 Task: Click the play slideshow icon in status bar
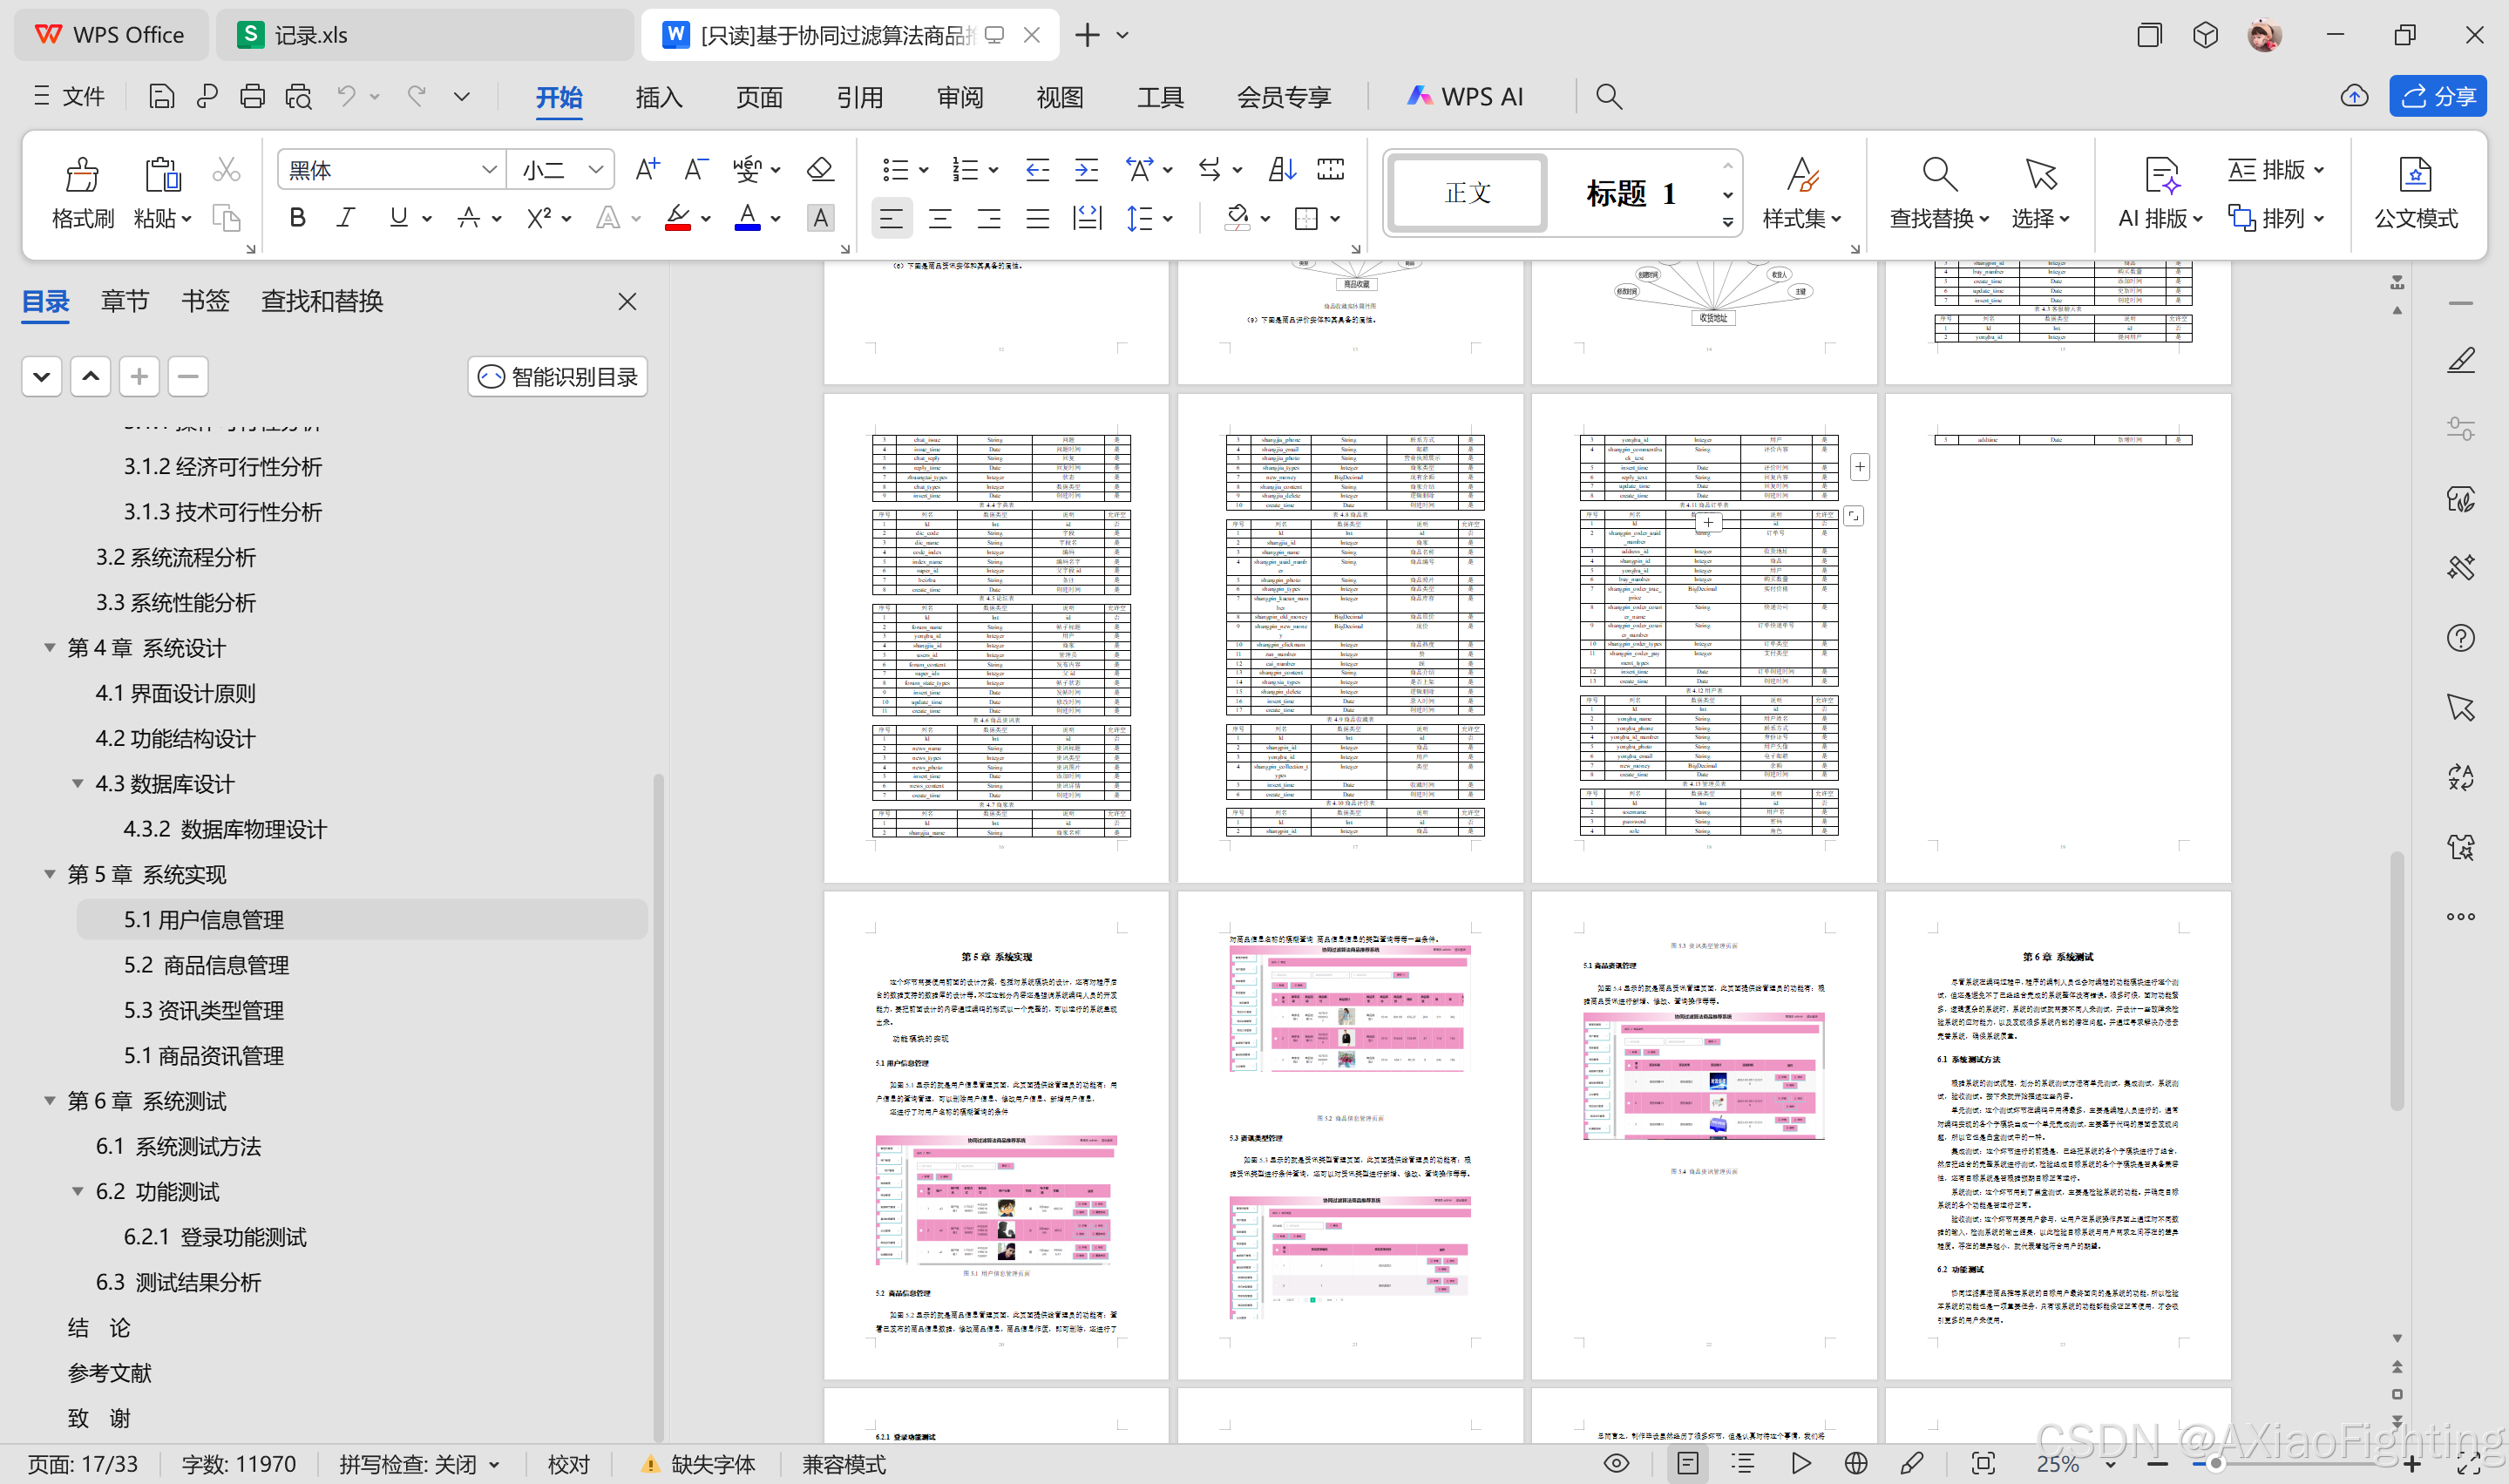1800,1463
